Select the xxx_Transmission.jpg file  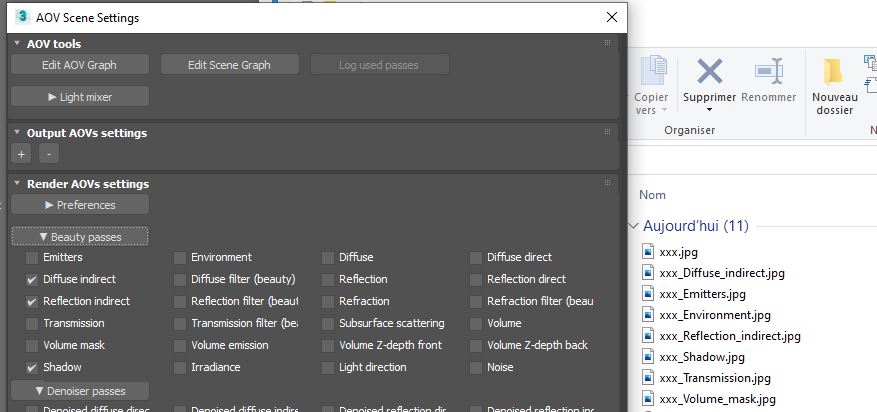click(714, 378)
